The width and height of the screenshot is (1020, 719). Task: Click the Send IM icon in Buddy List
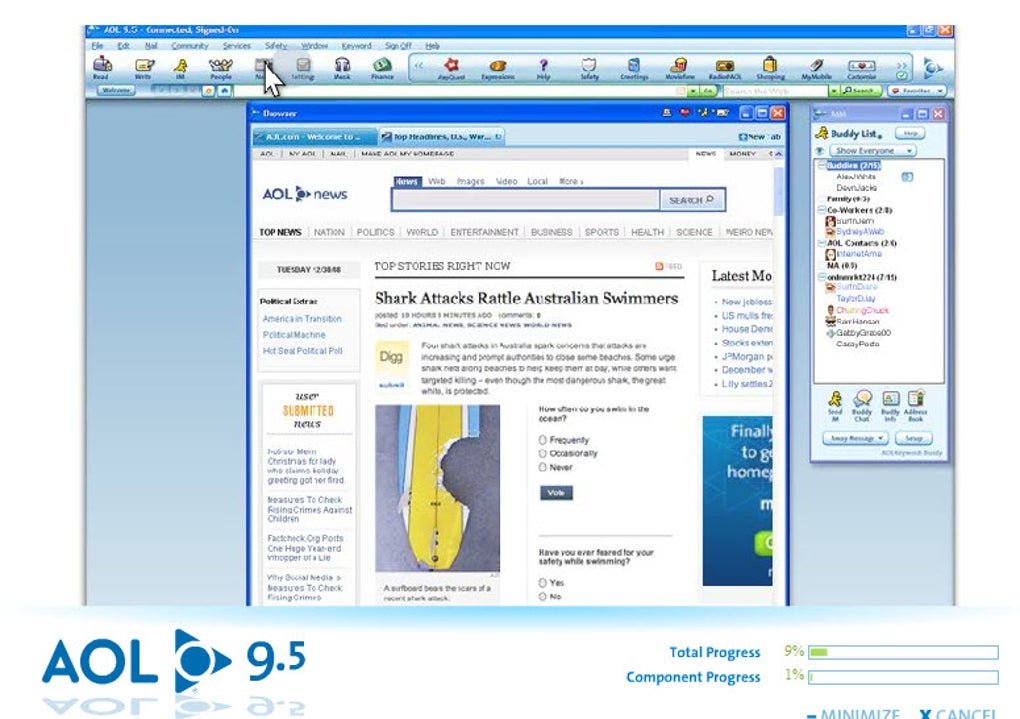pyautogui.click(x=835, y=406)
